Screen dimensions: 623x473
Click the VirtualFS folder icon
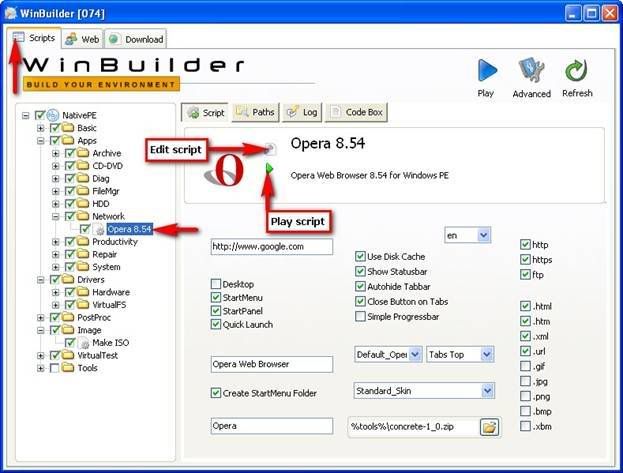(x=83, y=305)
